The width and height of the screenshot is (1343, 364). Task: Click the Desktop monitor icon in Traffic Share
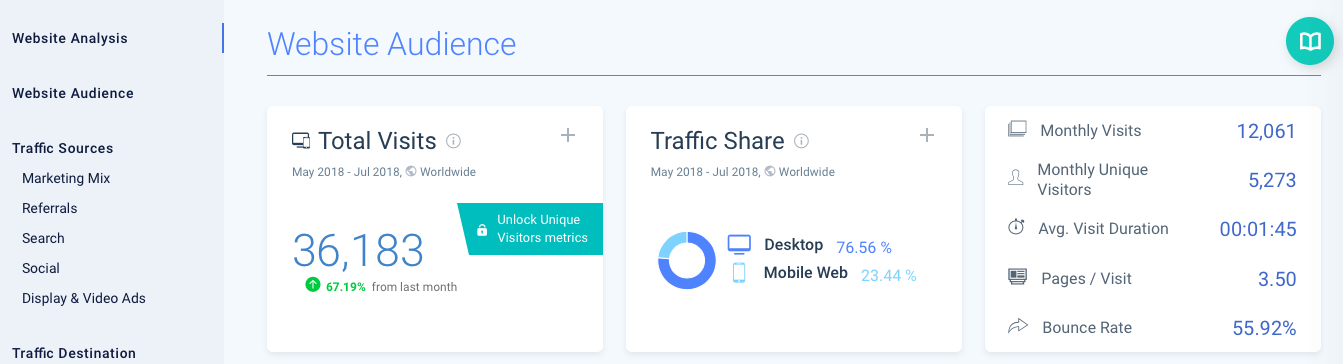pyautogui.click(x=739, y=244)
